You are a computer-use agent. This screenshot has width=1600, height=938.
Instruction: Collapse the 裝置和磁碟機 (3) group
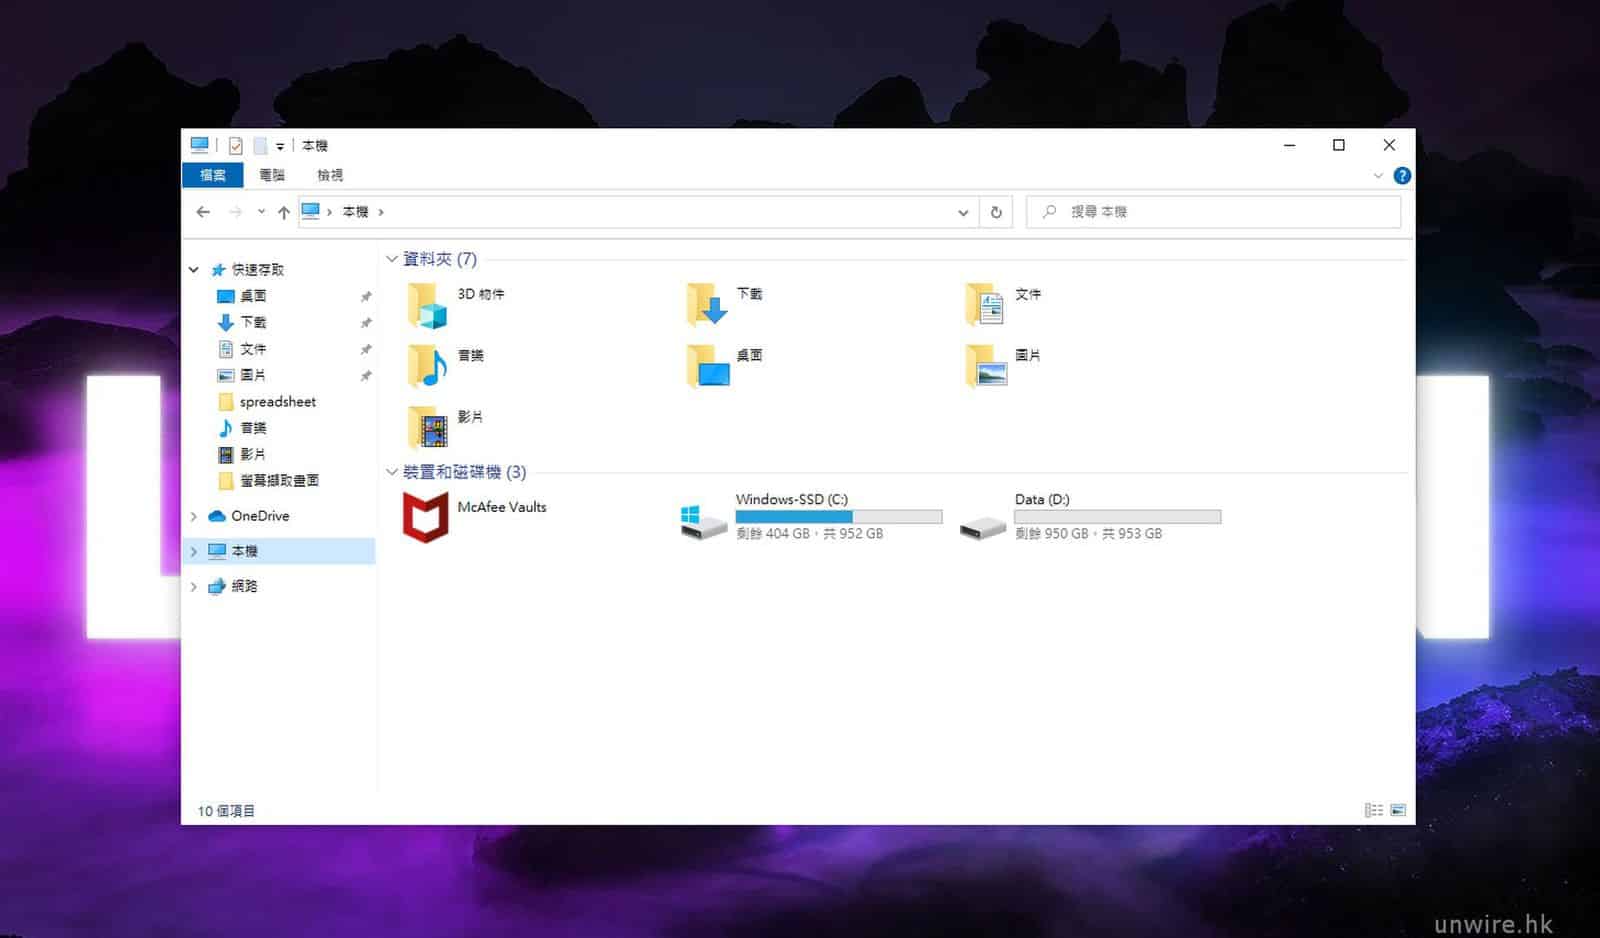point(392,472)
